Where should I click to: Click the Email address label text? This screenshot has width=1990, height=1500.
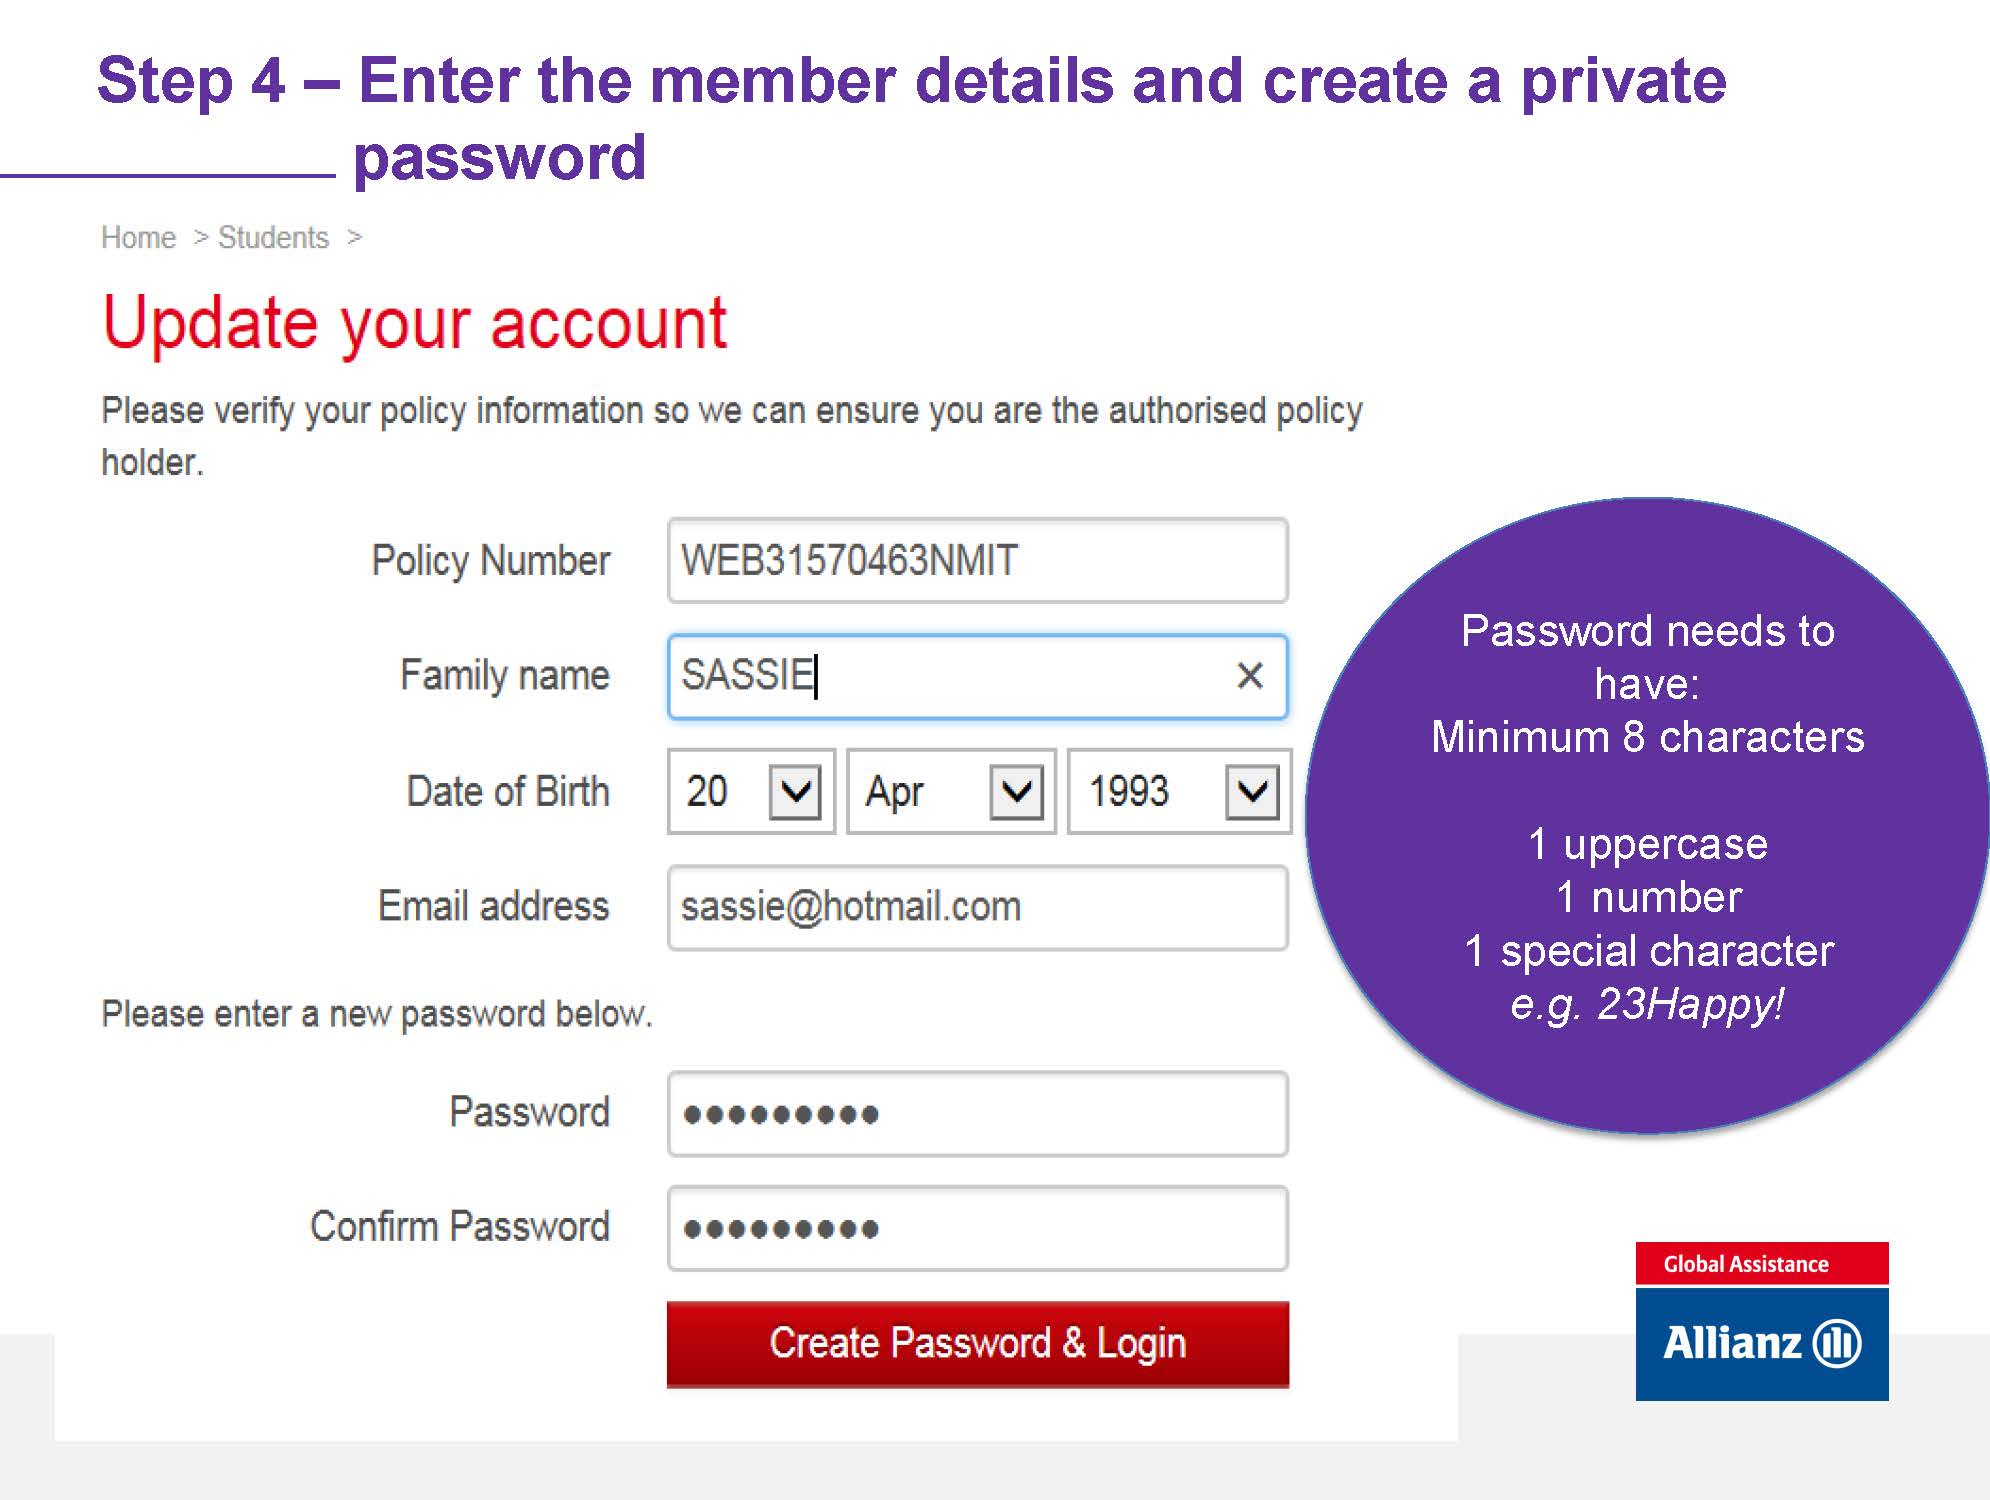[x=493, y=906]
